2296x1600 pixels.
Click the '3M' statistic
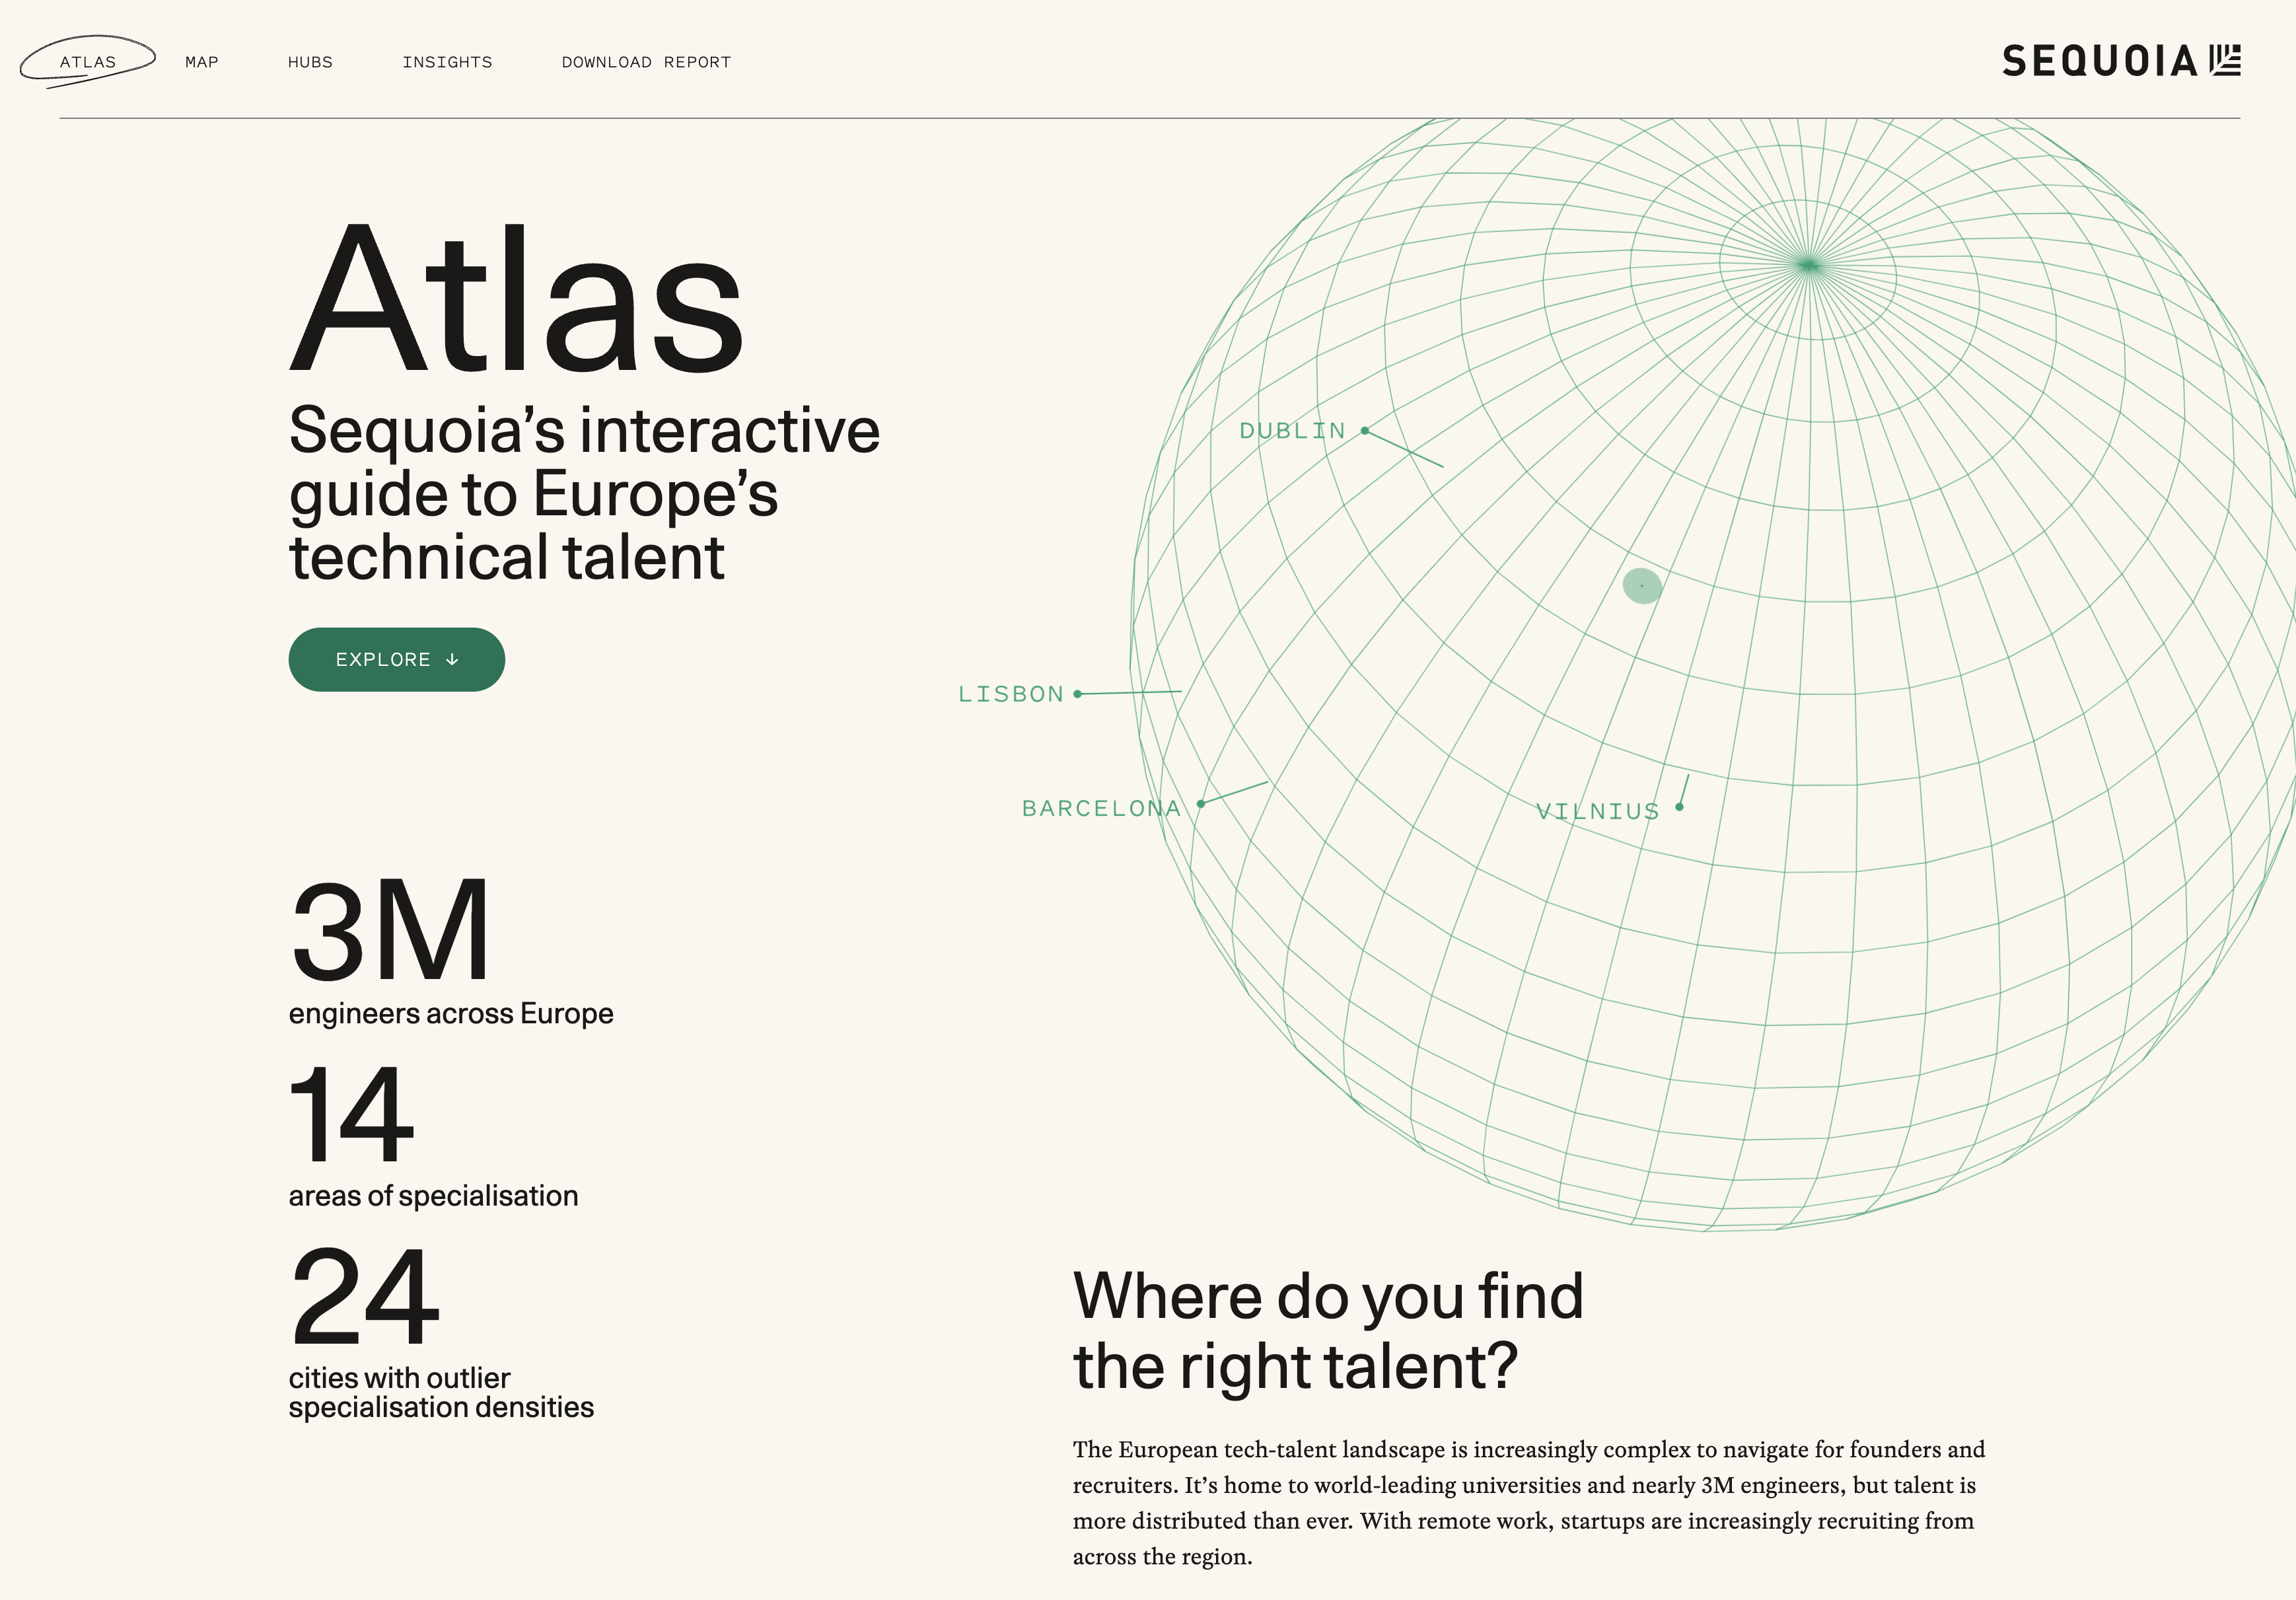(x=390, y=931)
